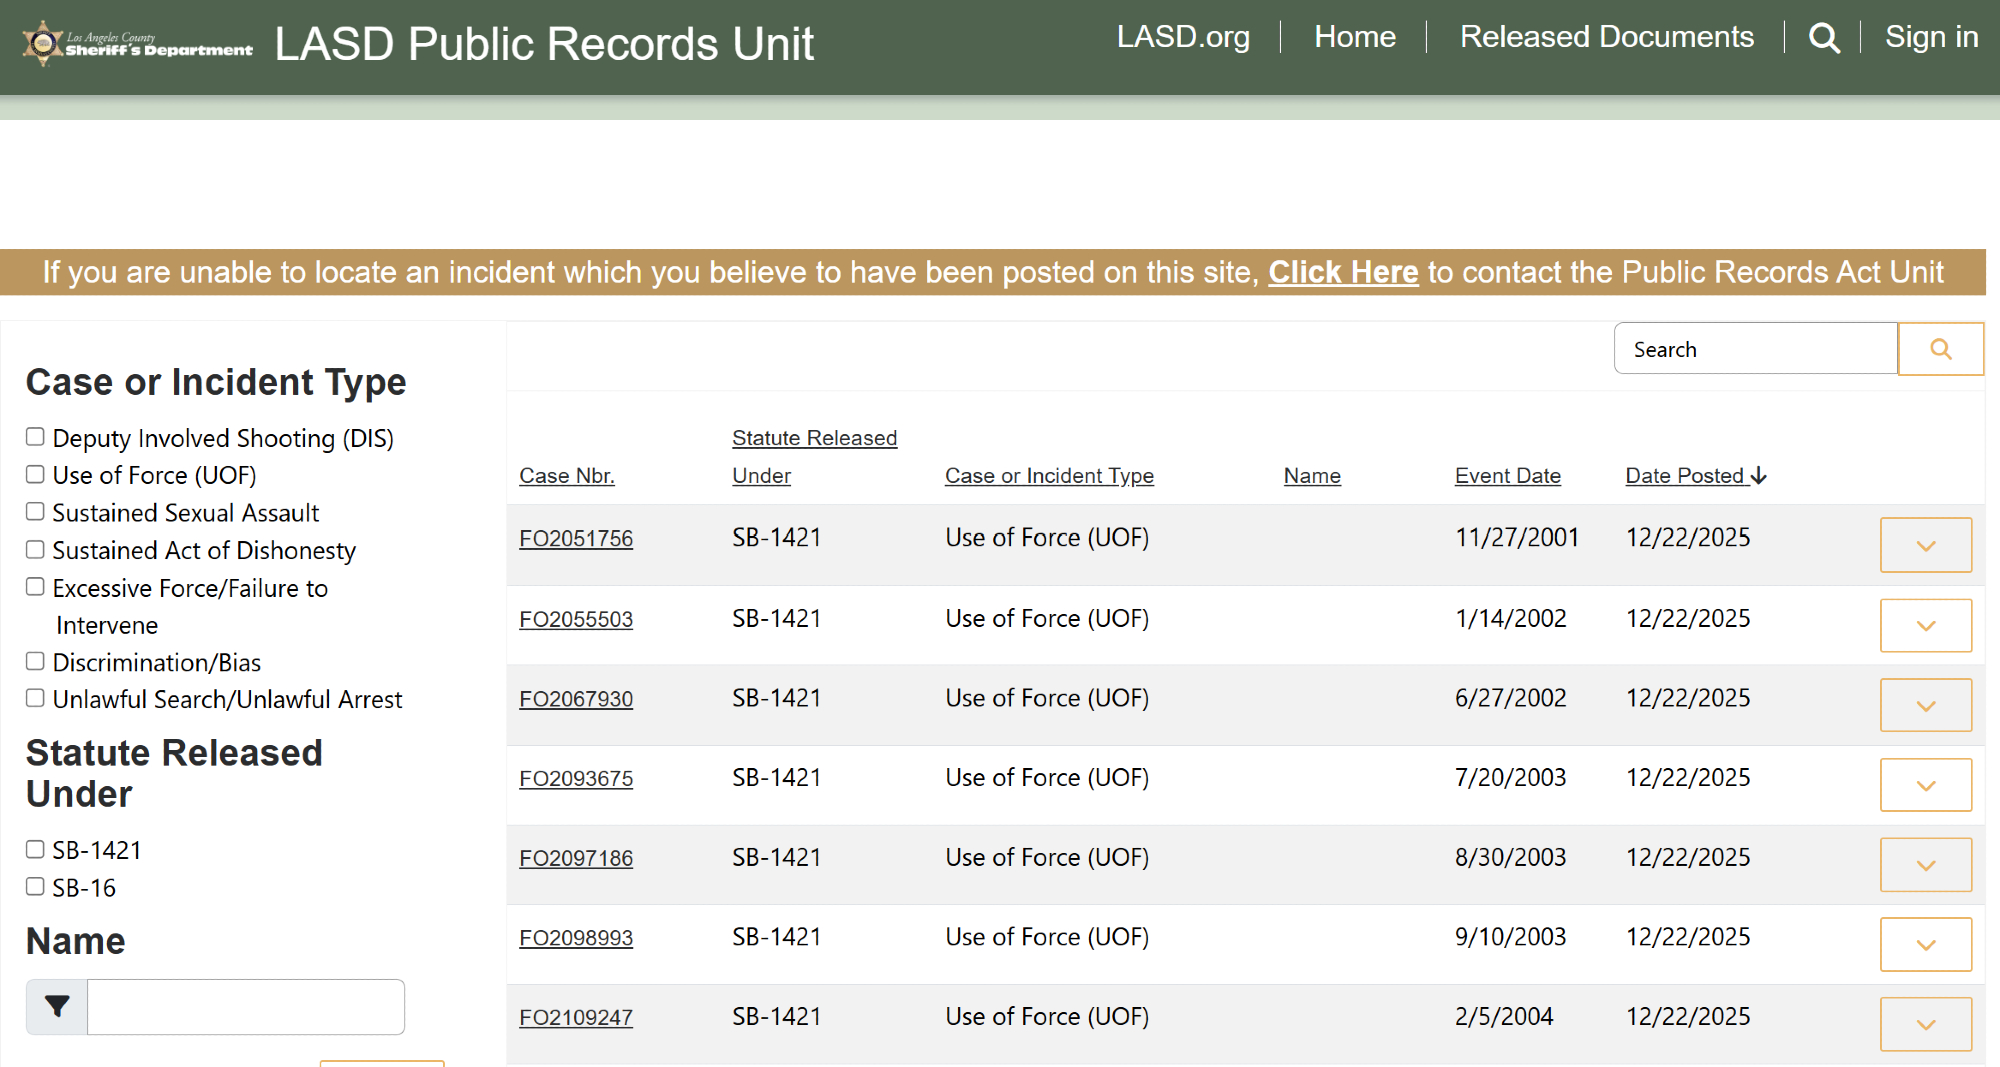This screenshot has width=2000, height=1067.
Task: Check the Deputy Involved Shooting (DIS) box
Action: point(35,437)
